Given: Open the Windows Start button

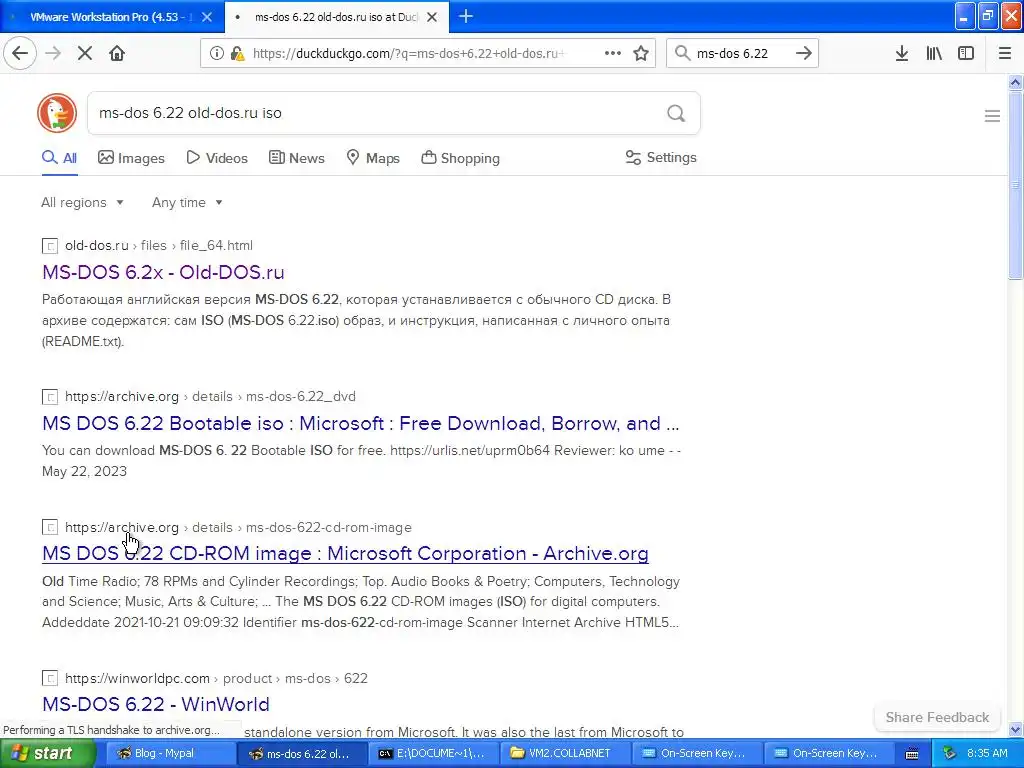Looking at the screenshot, I should point(46,754).
